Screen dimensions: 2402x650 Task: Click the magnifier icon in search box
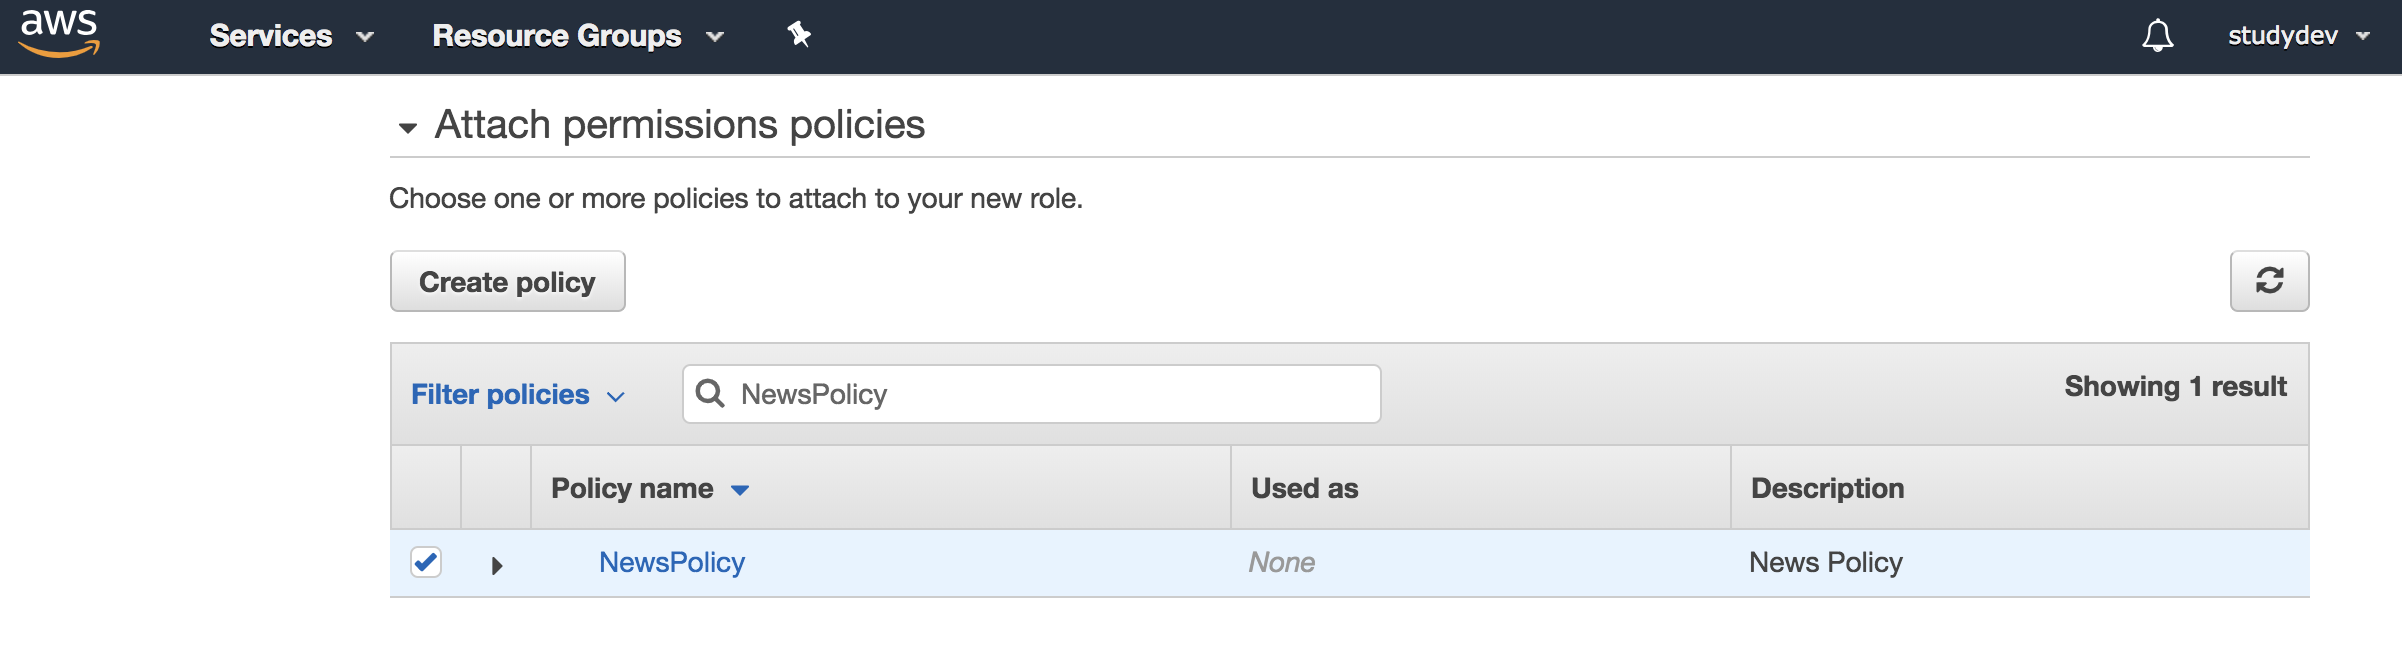710,393
